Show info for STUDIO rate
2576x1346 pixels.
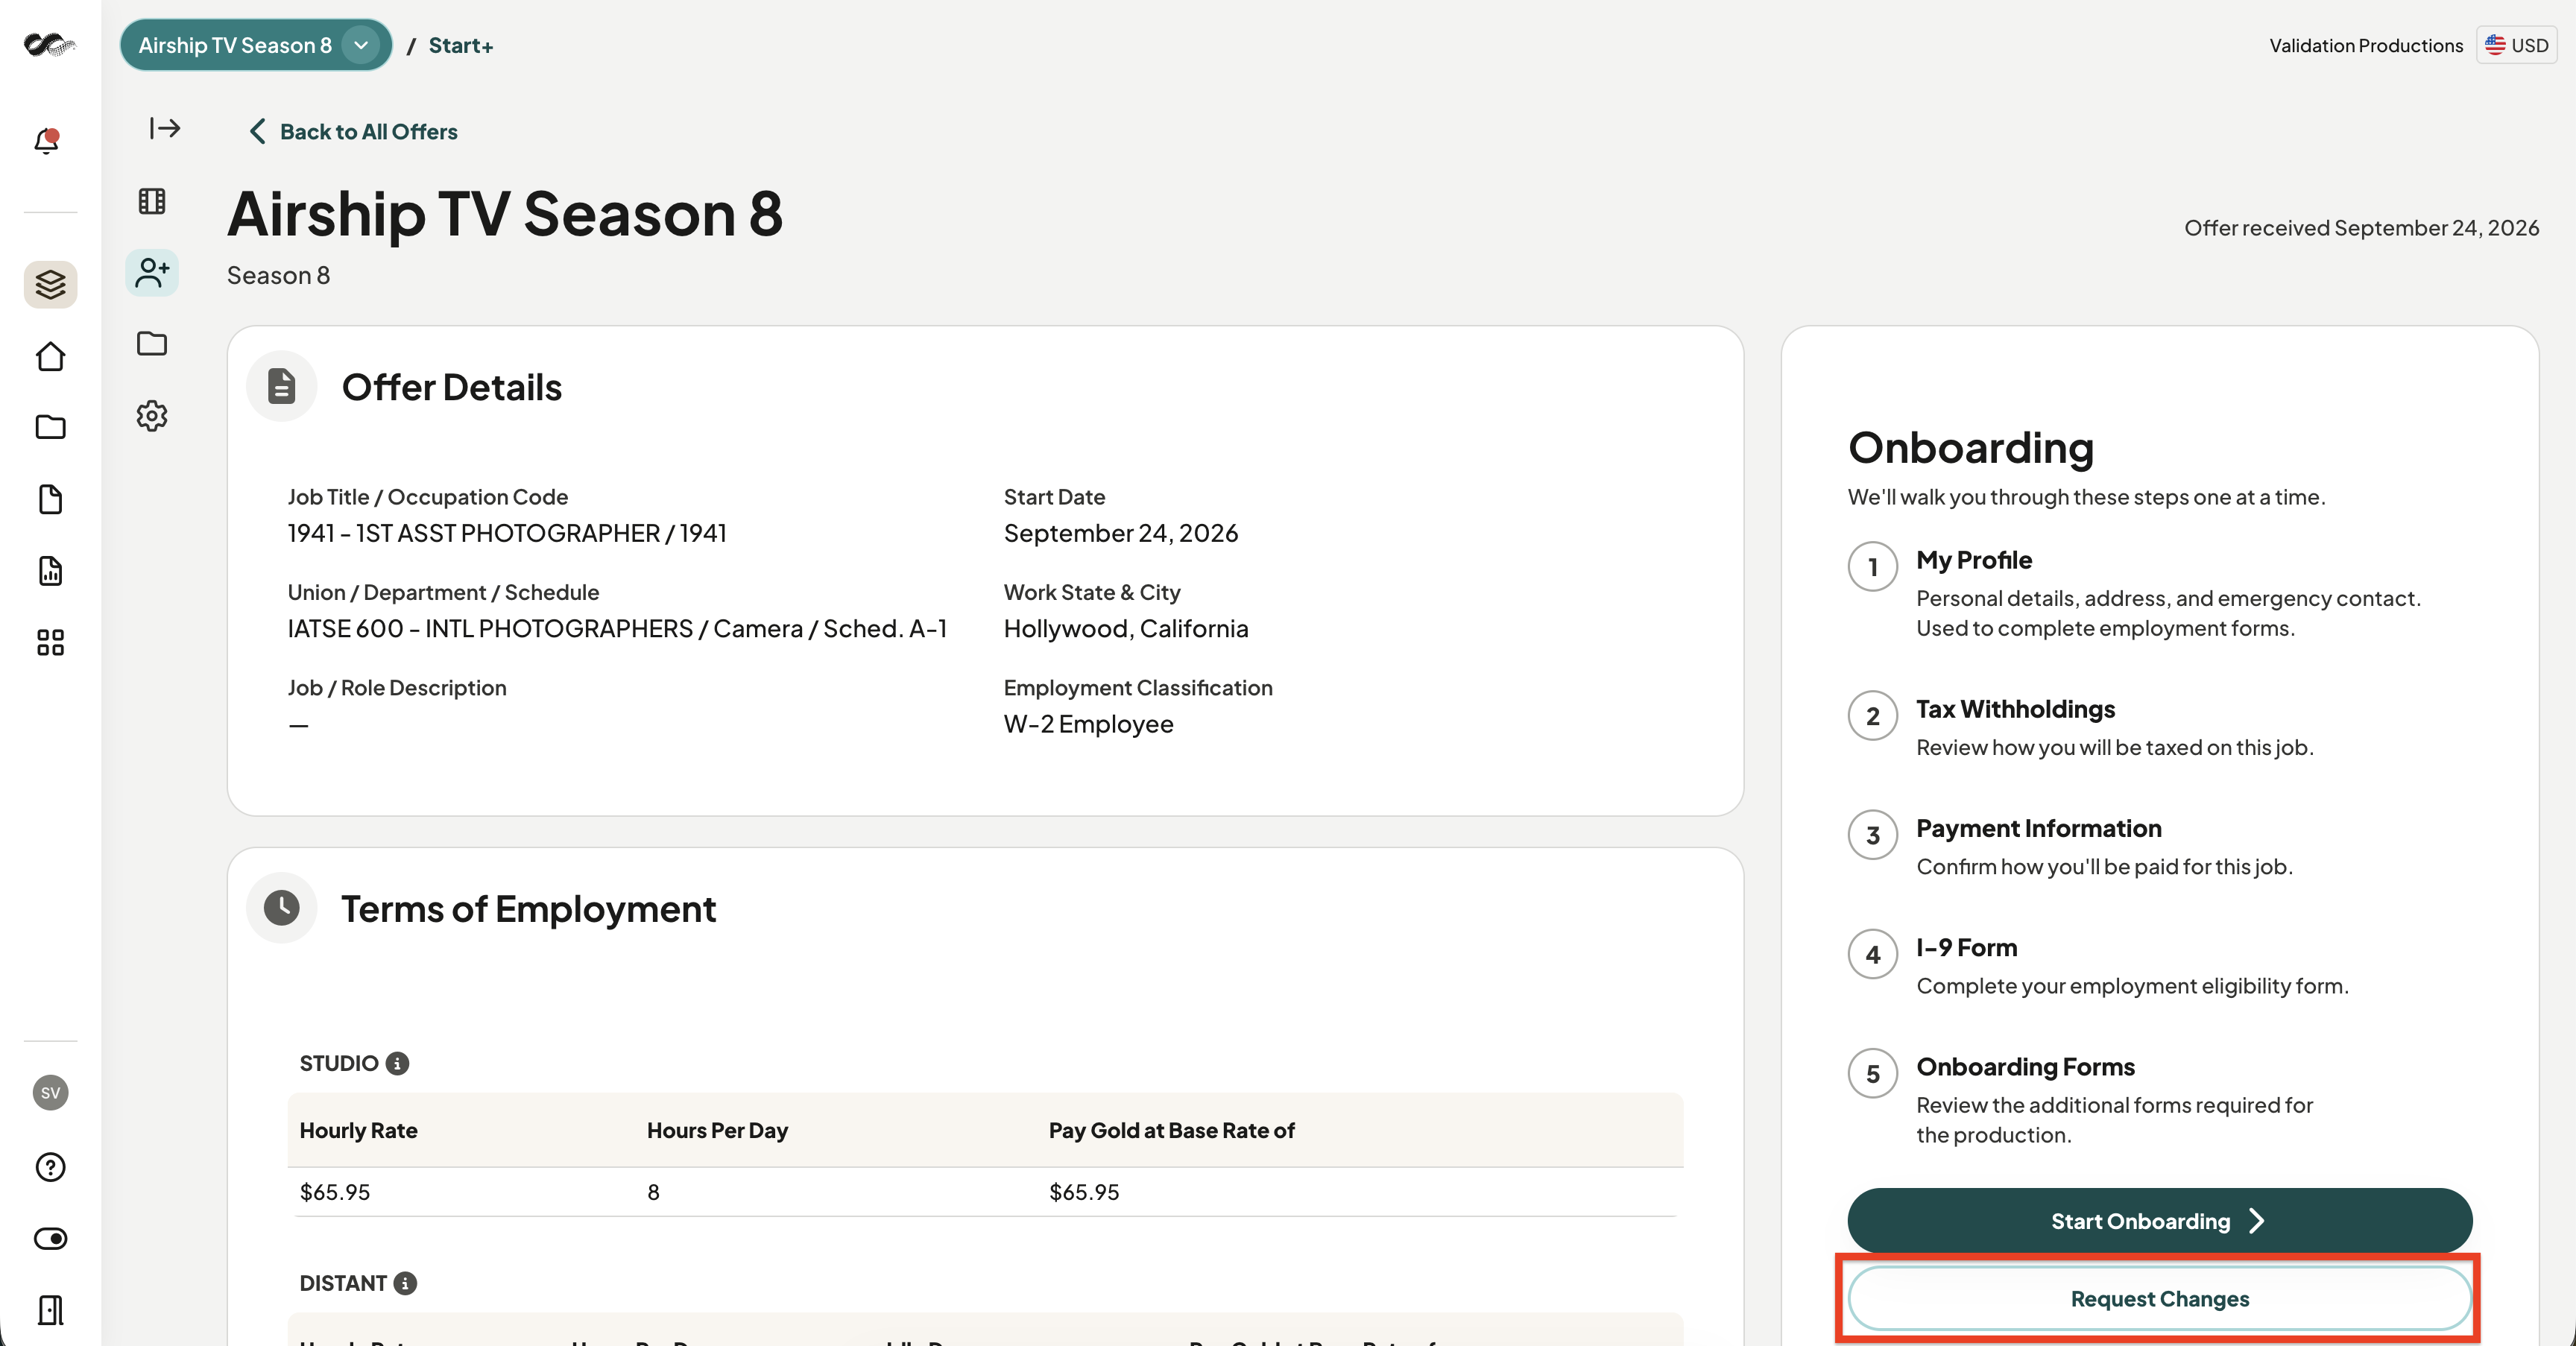(397, 1063)
